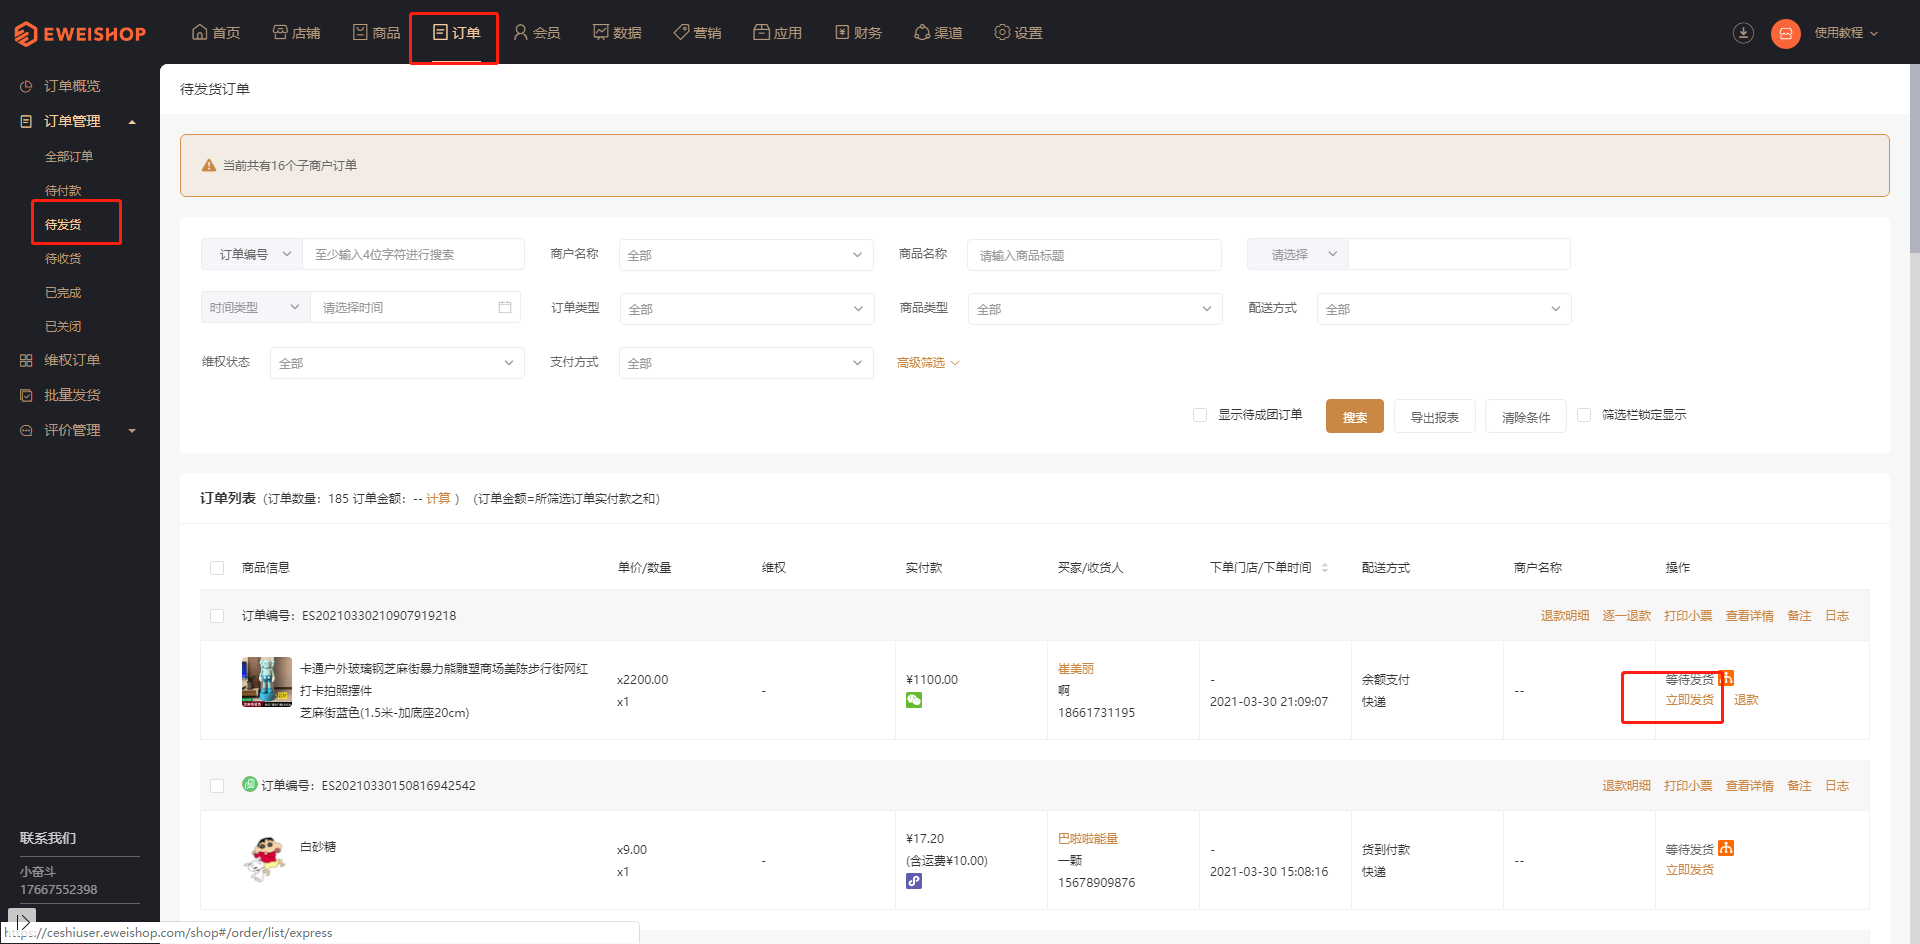Open the 应用 apps nav item
1920x944 pixels.
tap(777, 33)
